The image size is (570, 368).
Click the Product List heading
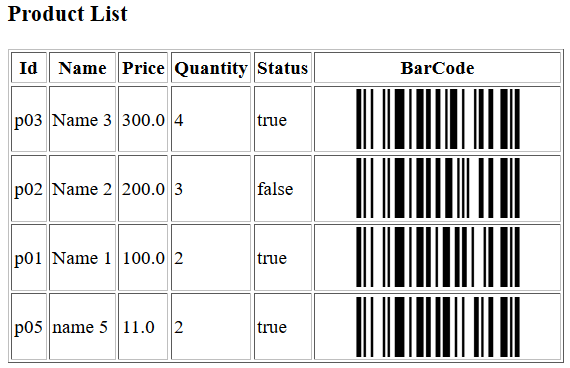click(68, 14)
